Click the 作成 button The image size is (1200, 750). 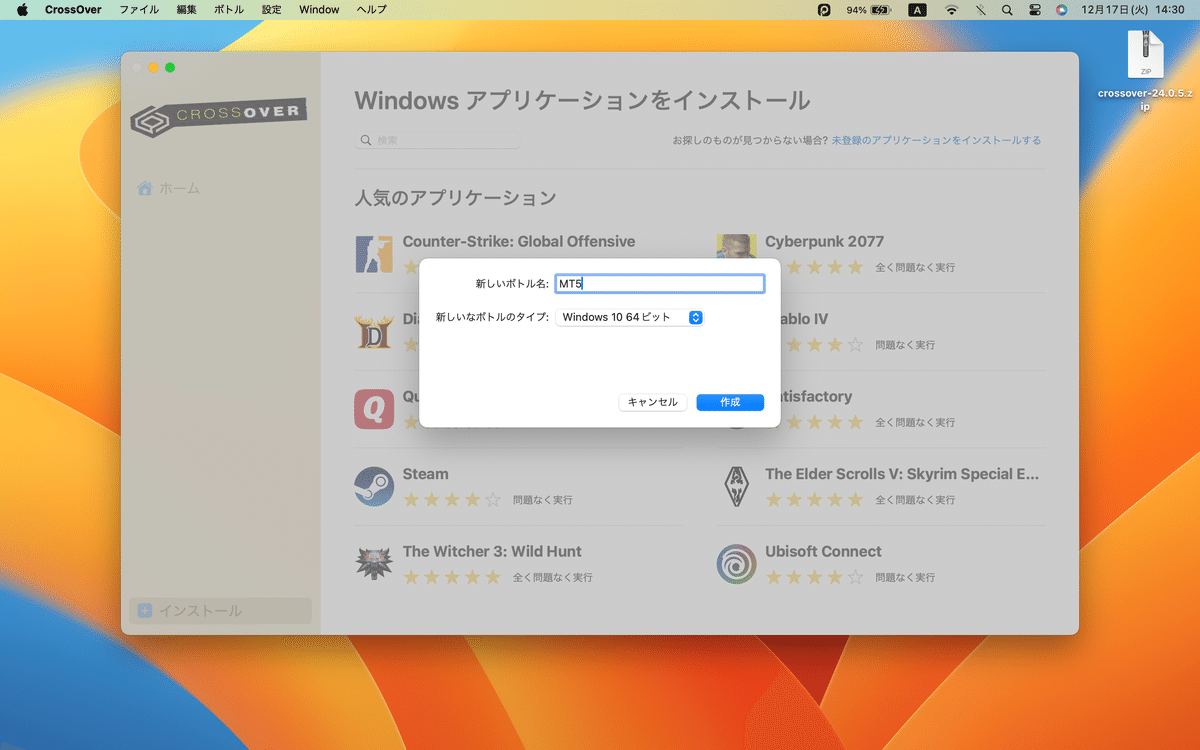click(730, 402)
